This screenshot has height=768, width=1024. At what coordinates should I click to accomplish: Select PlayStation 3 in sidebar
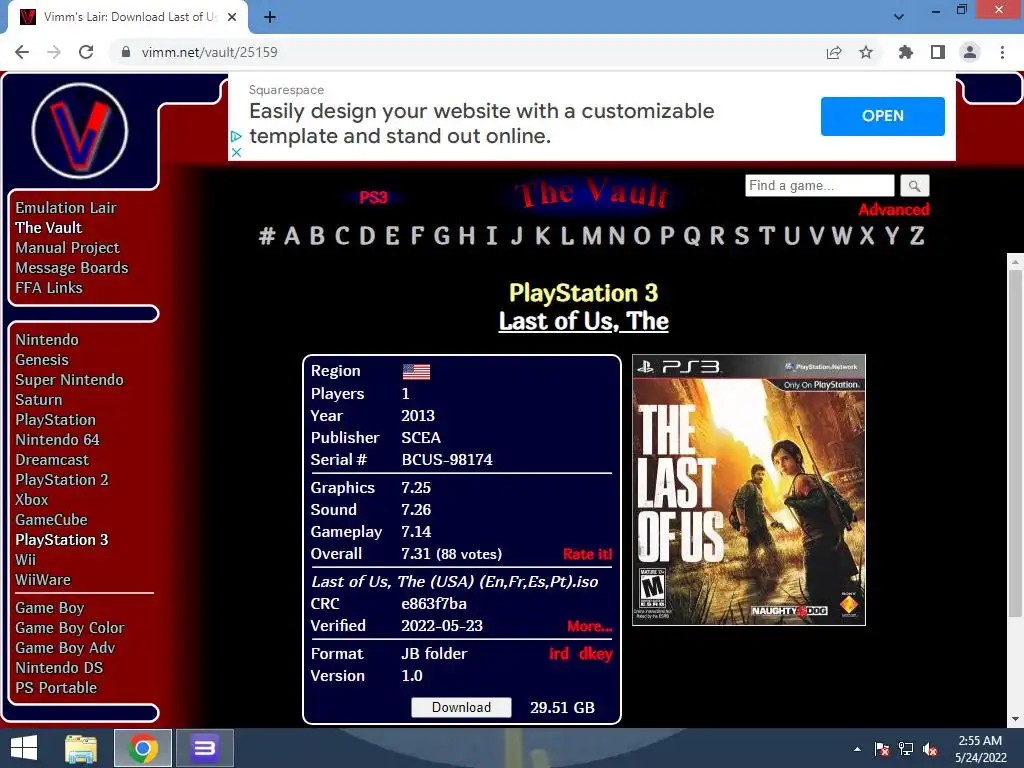click(62, 540)
